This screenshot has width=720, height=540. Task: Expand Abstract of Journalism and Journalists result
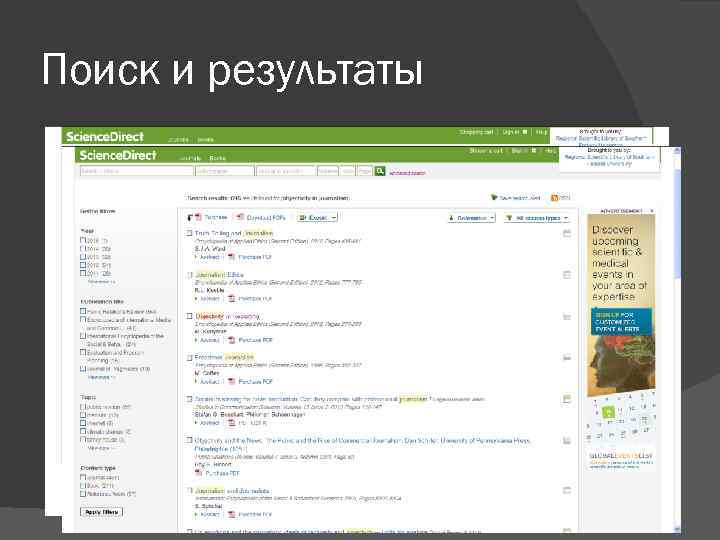coord(207,514)
